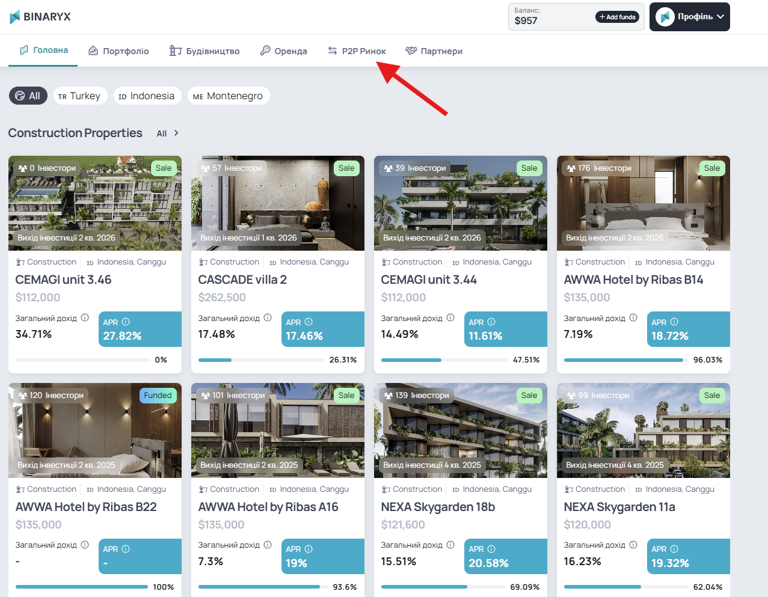
Task: Go to the Оренда tab
Action: pyautogui.click(x=283, y=51)
